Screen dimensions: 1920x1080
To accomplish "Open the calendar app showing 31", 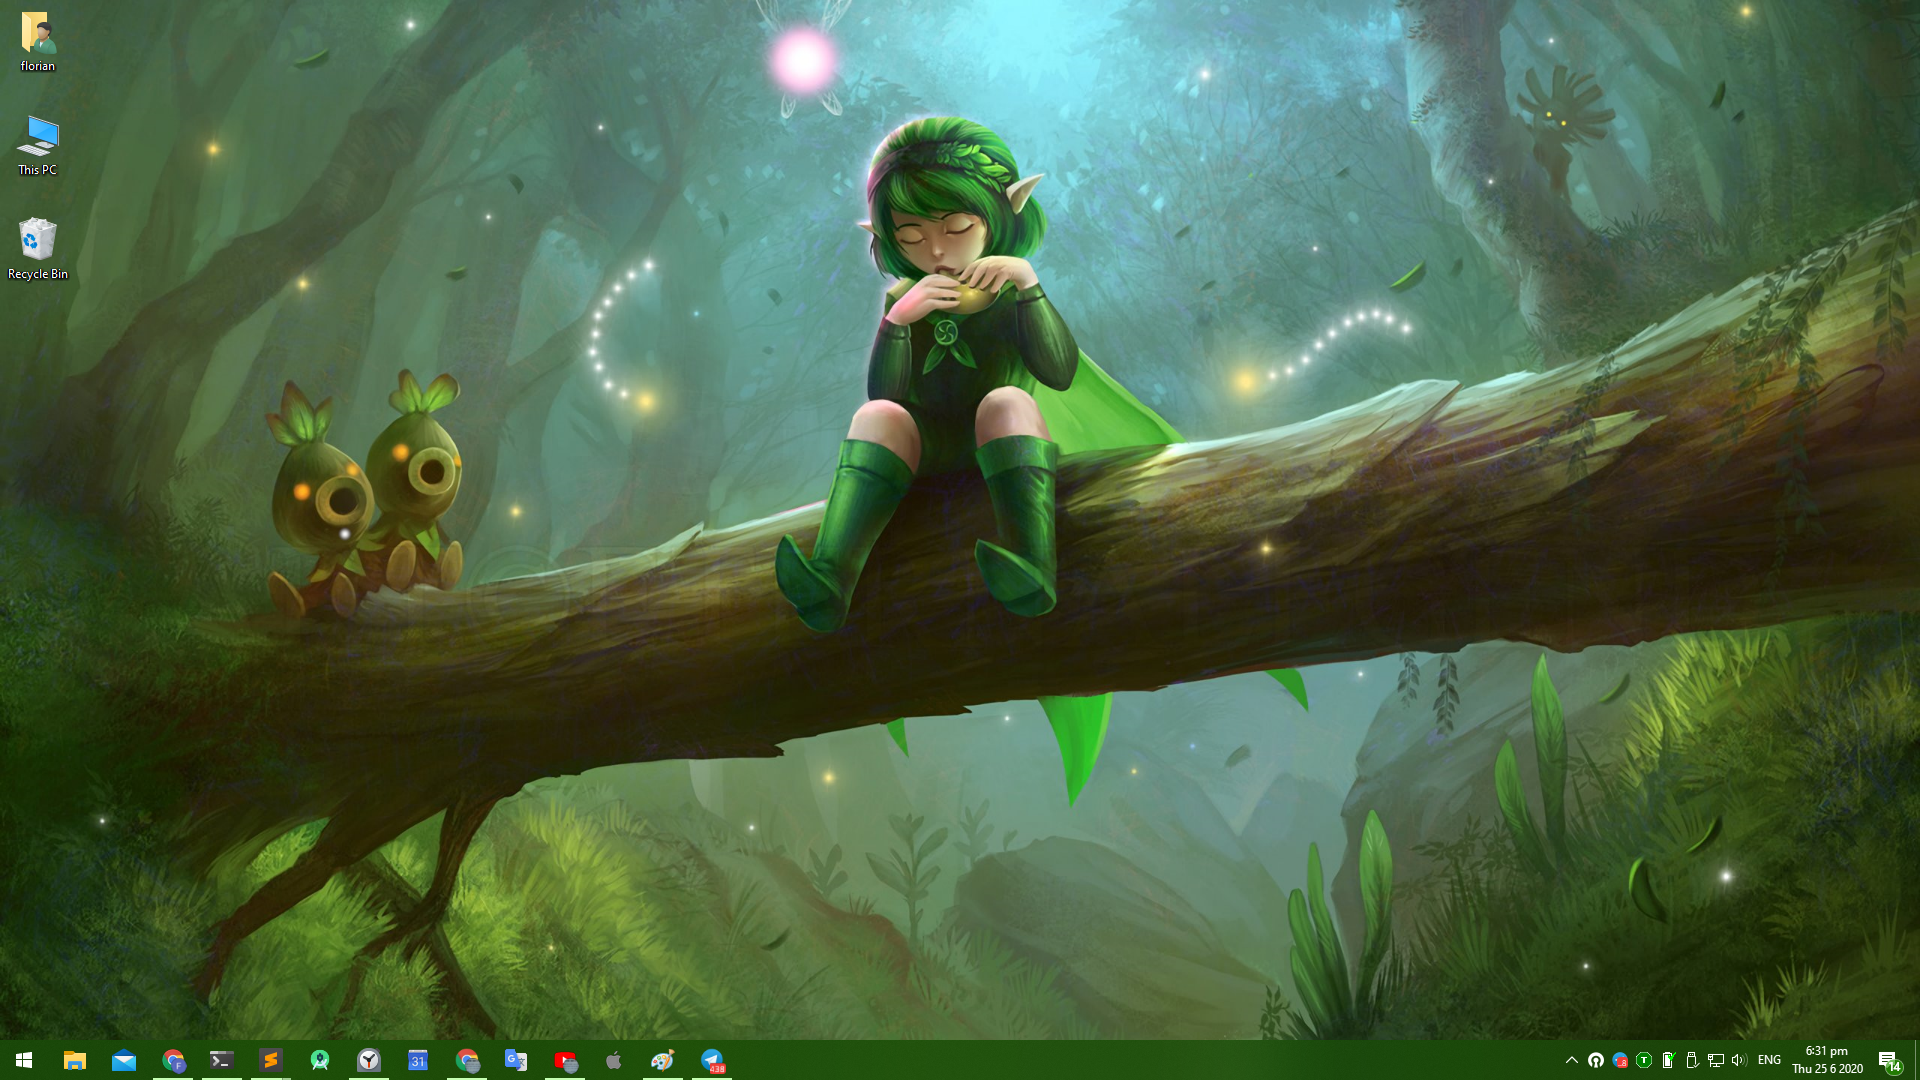I will (x=418, y=1060).
